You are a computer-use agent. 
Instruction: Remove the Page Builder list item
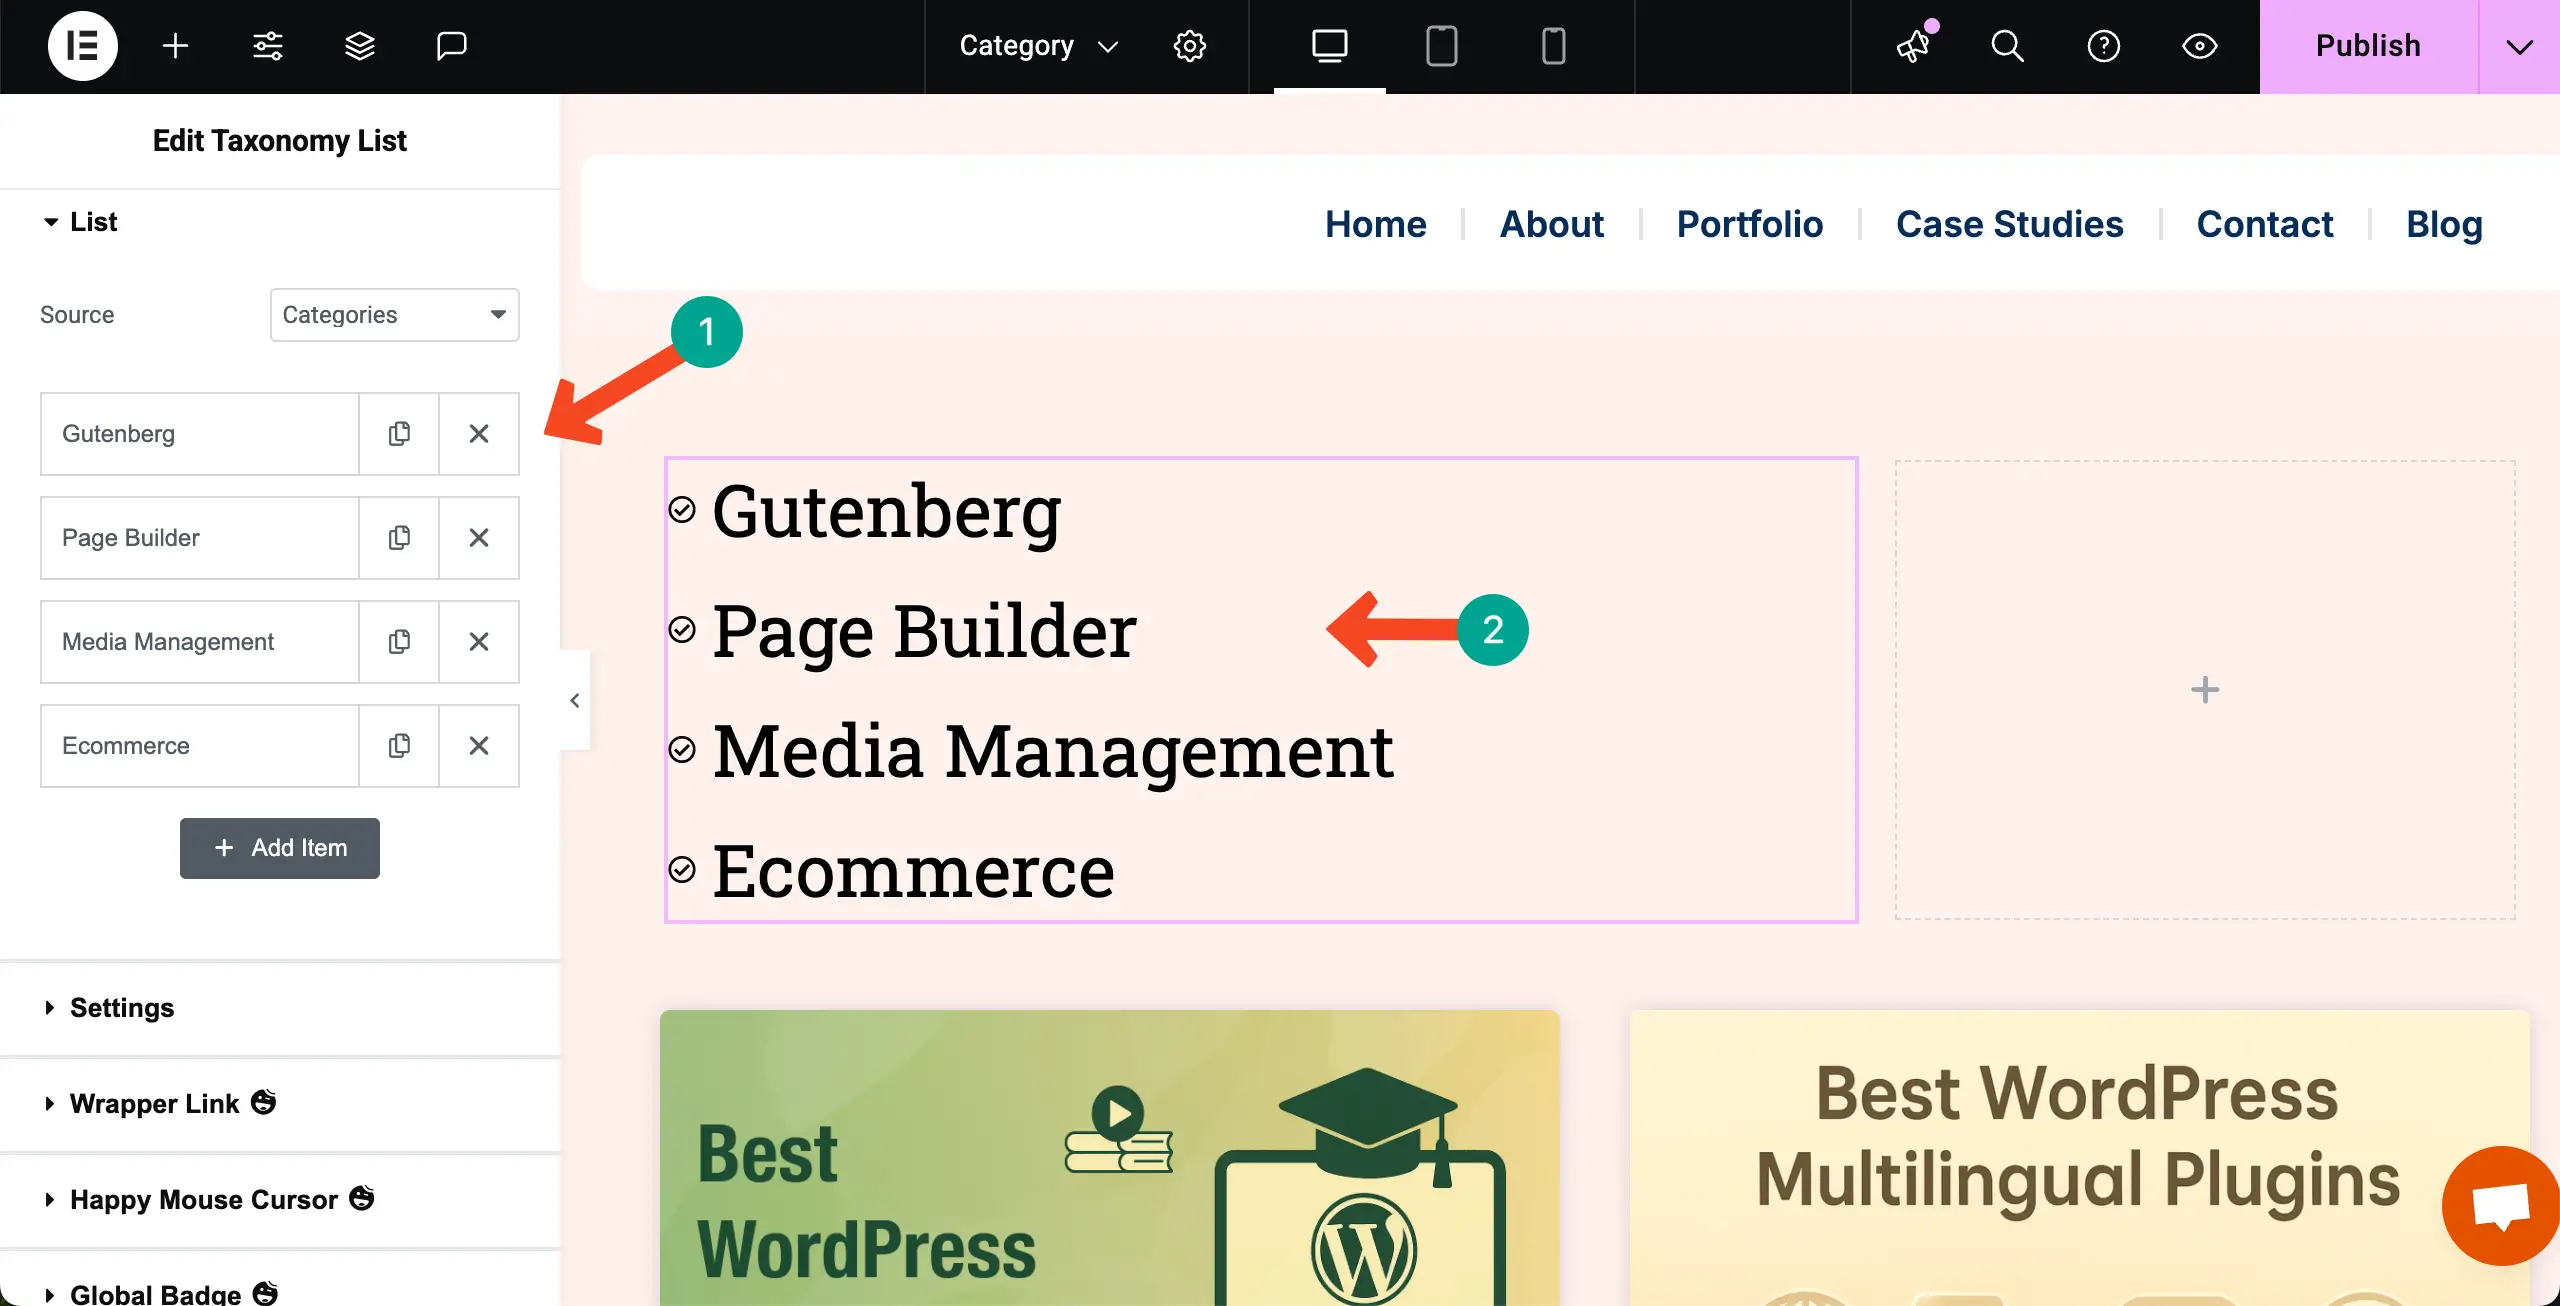click(x=479, y=538)
